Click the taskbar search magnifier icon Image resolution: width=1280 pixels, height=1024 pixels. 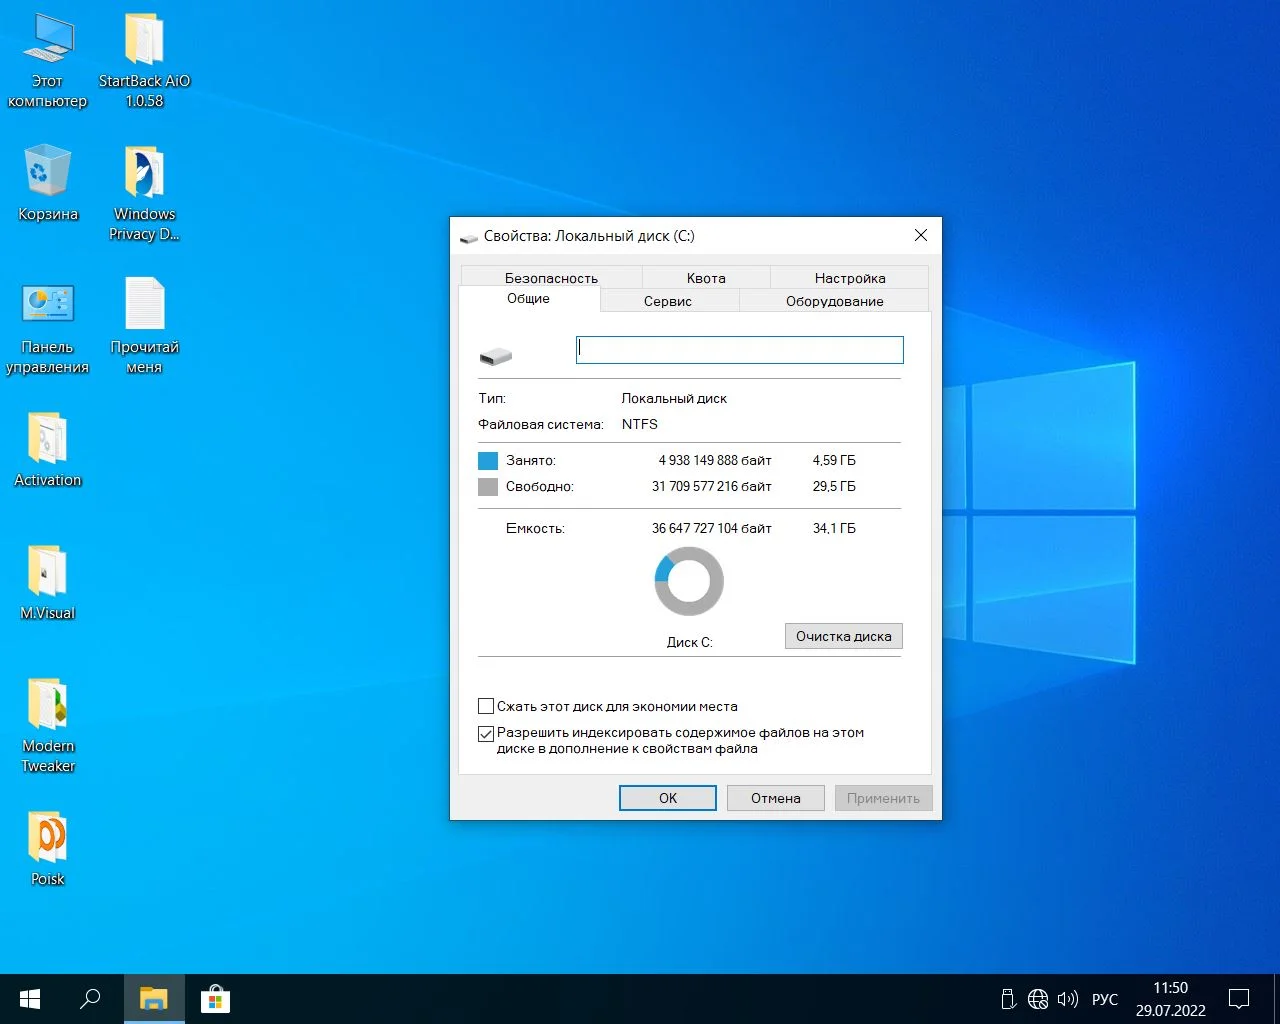click(90, 999)
